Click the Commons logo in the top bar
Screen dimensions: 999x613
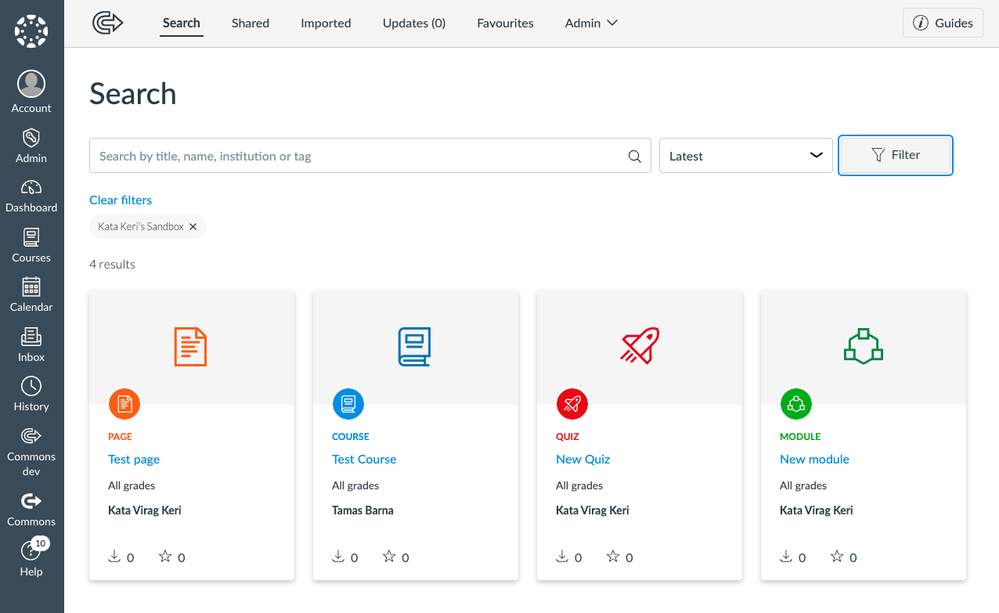pos(108,23)
